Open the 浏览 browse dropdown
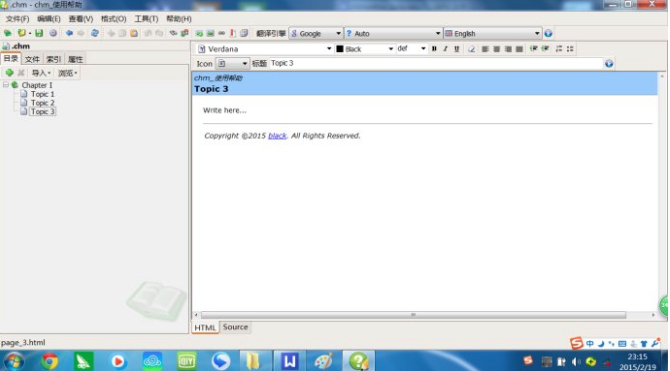 point(67,73)
